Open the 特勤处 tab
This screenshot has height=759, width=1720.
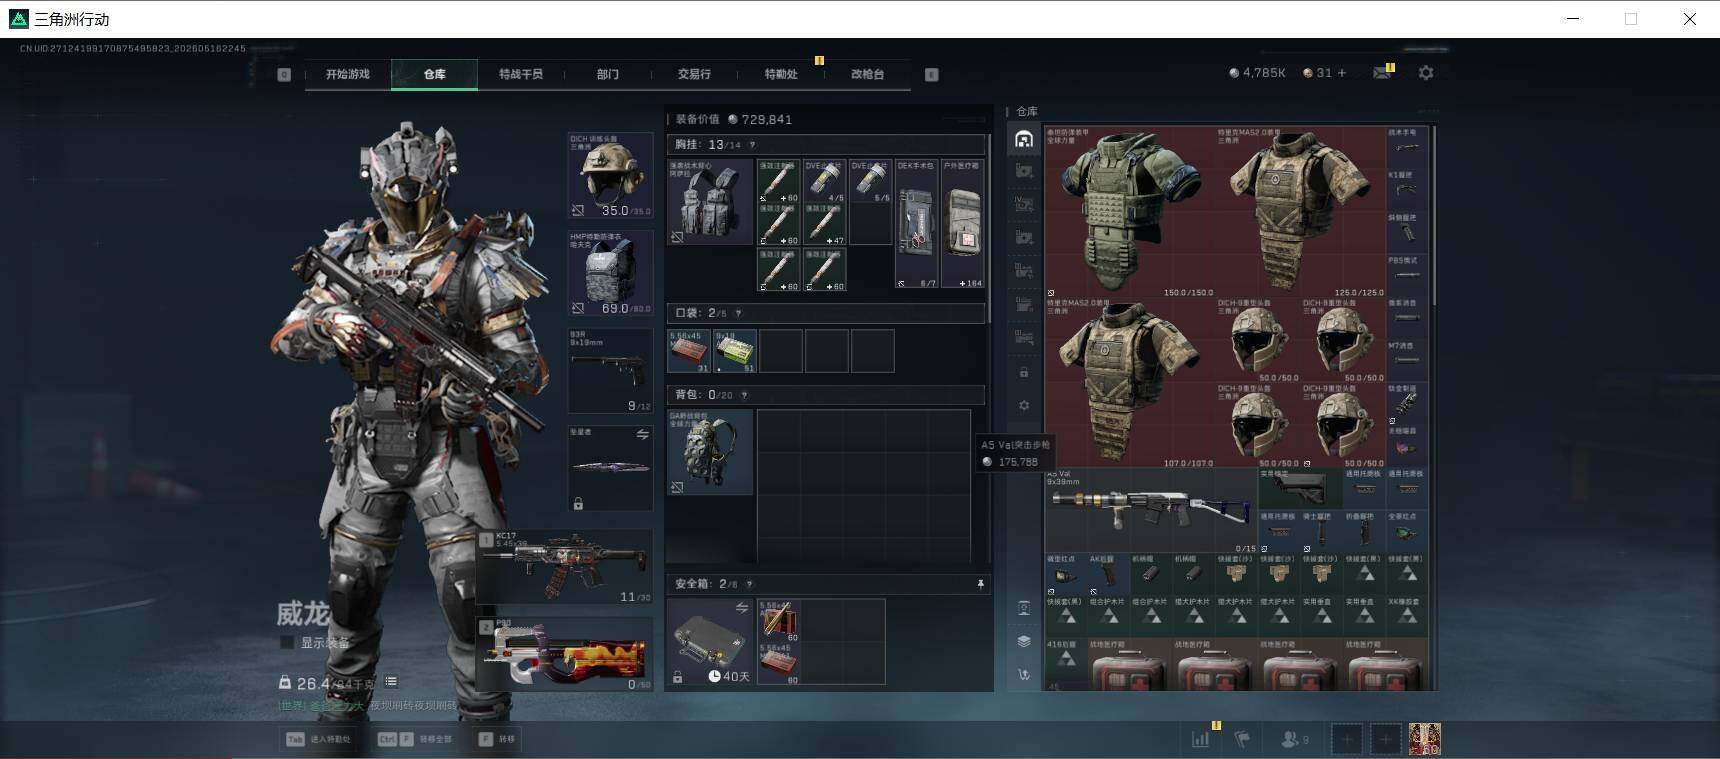(781, 74)
